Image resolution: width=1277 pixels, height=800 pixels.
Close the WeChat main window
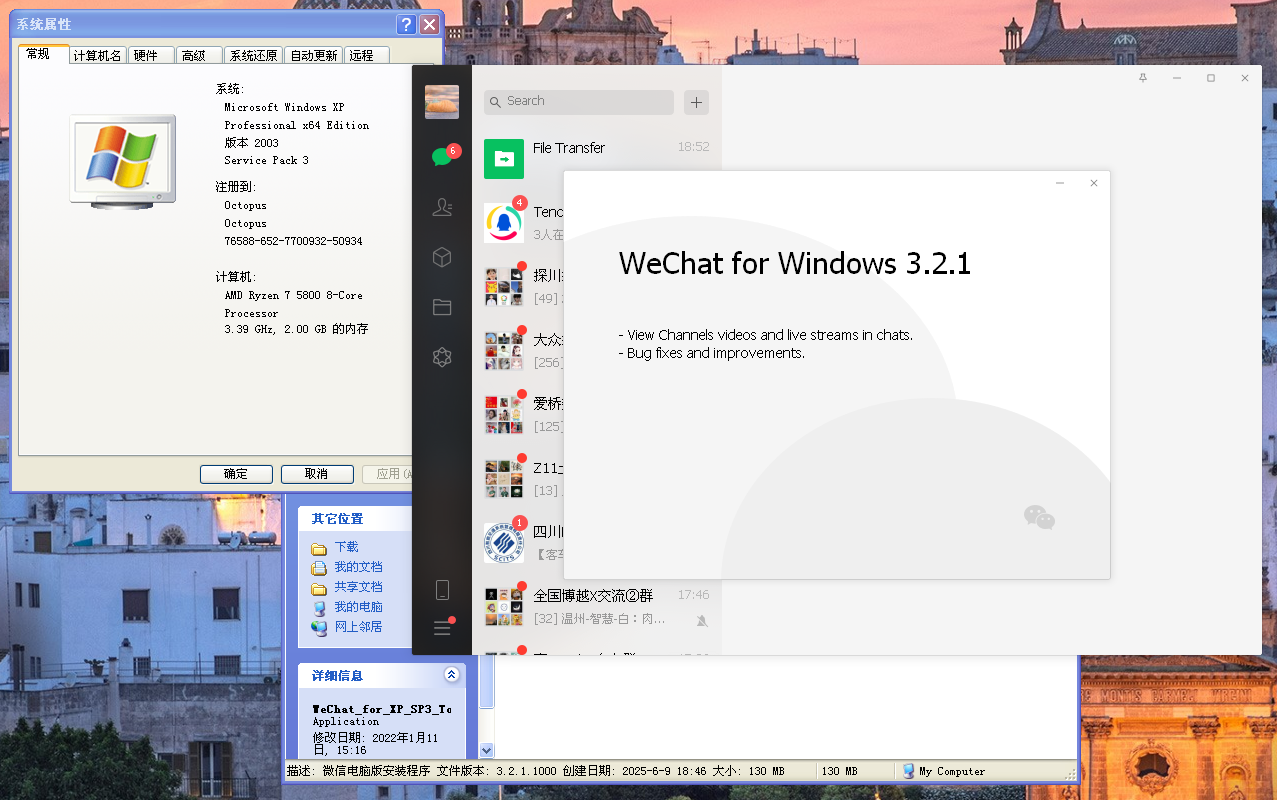1245,78
